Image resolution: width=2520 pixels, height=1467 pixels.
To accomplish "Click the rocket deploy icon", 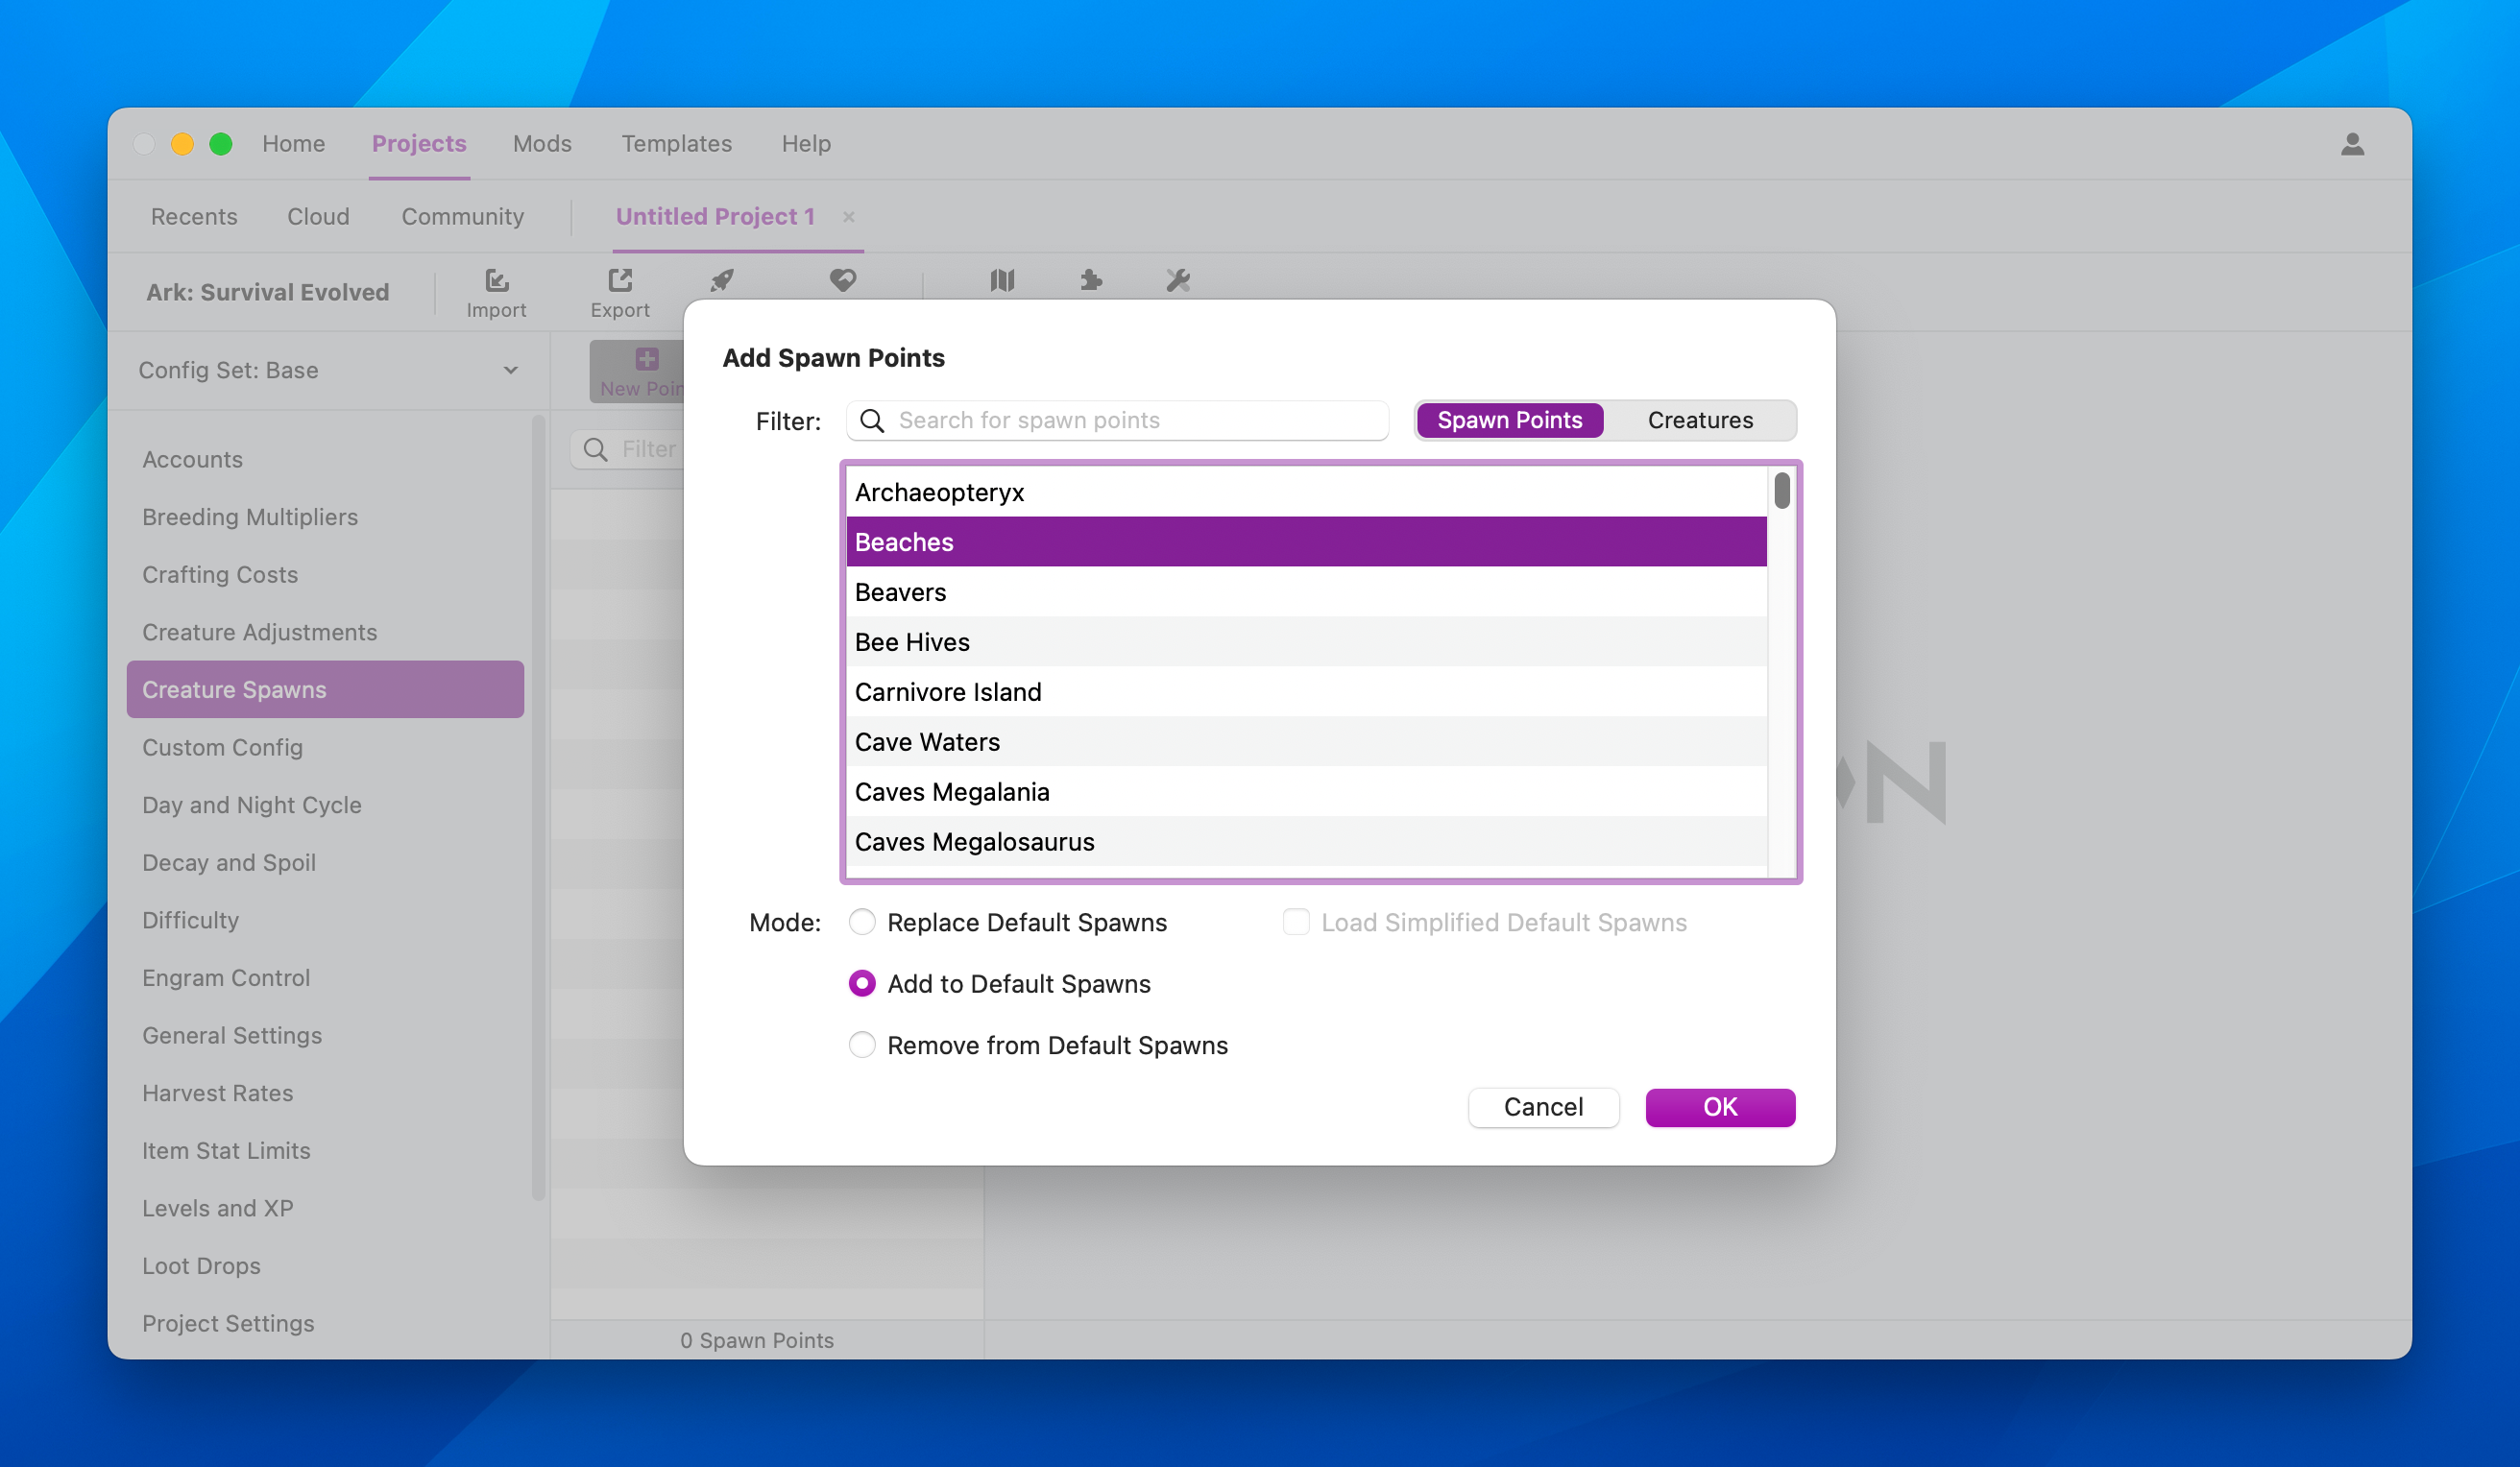I will point(722,280).
